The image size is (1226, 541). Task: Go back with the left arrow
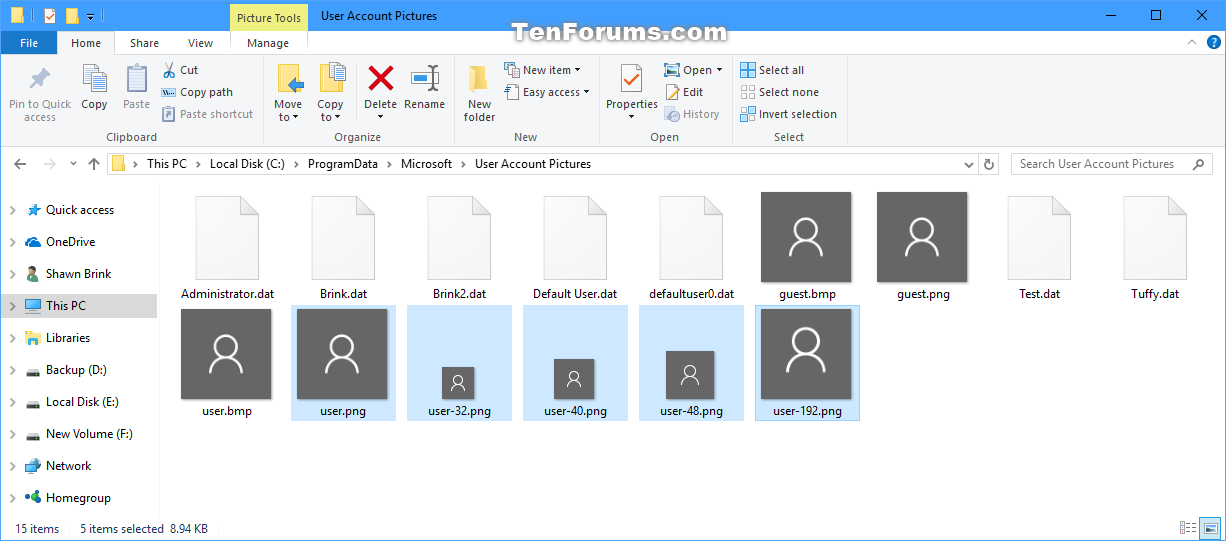[x=21, y=164]
